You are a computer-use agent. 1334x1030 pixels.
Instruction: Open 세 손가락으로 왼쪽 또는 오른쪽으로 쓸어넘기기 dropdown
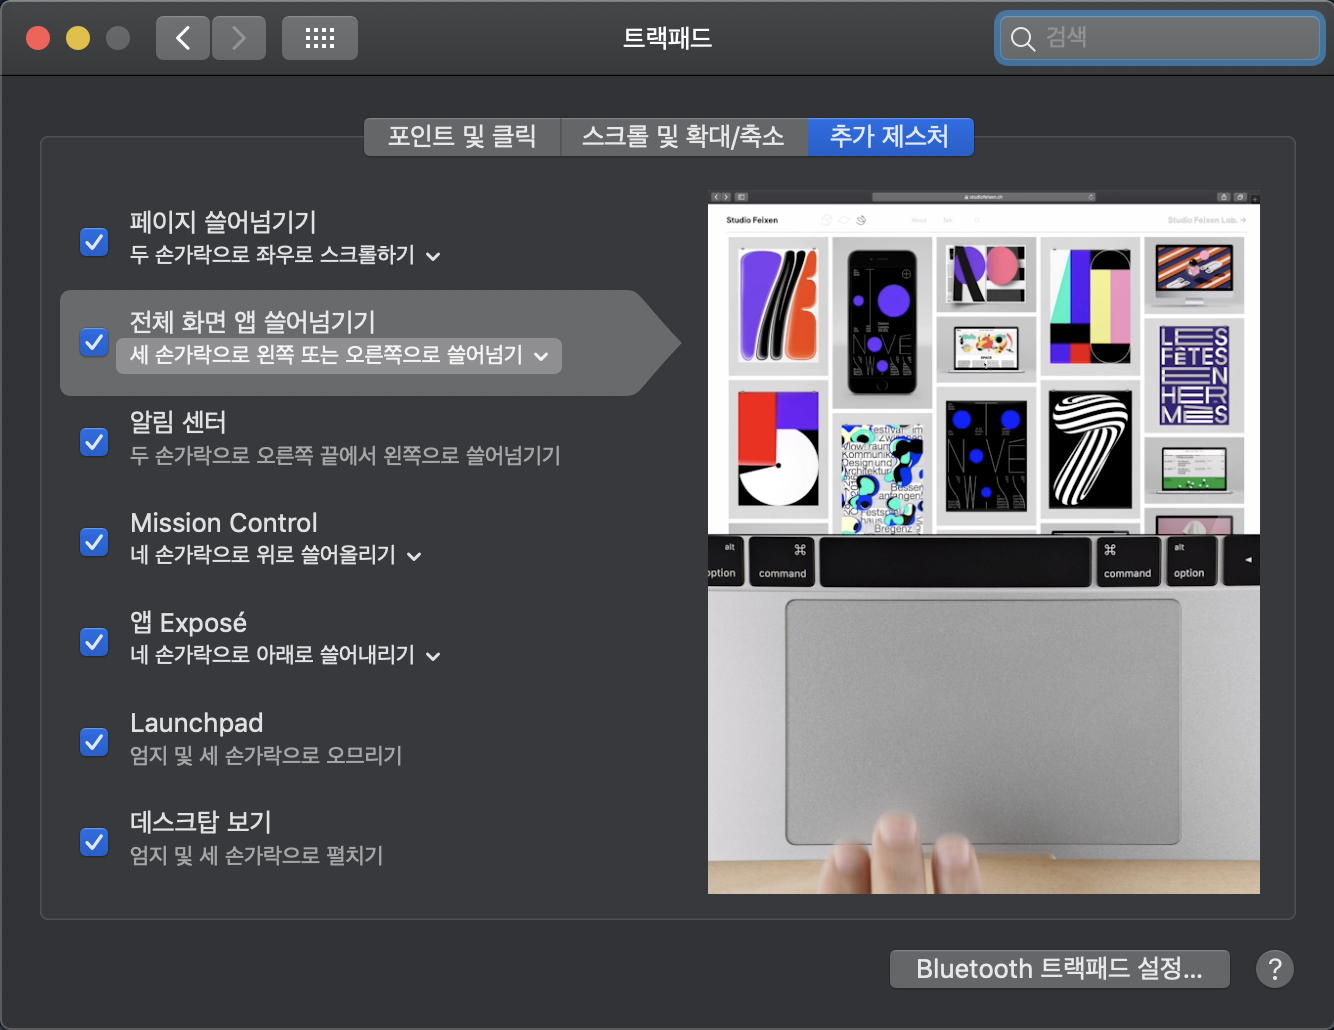coord(339,355)
